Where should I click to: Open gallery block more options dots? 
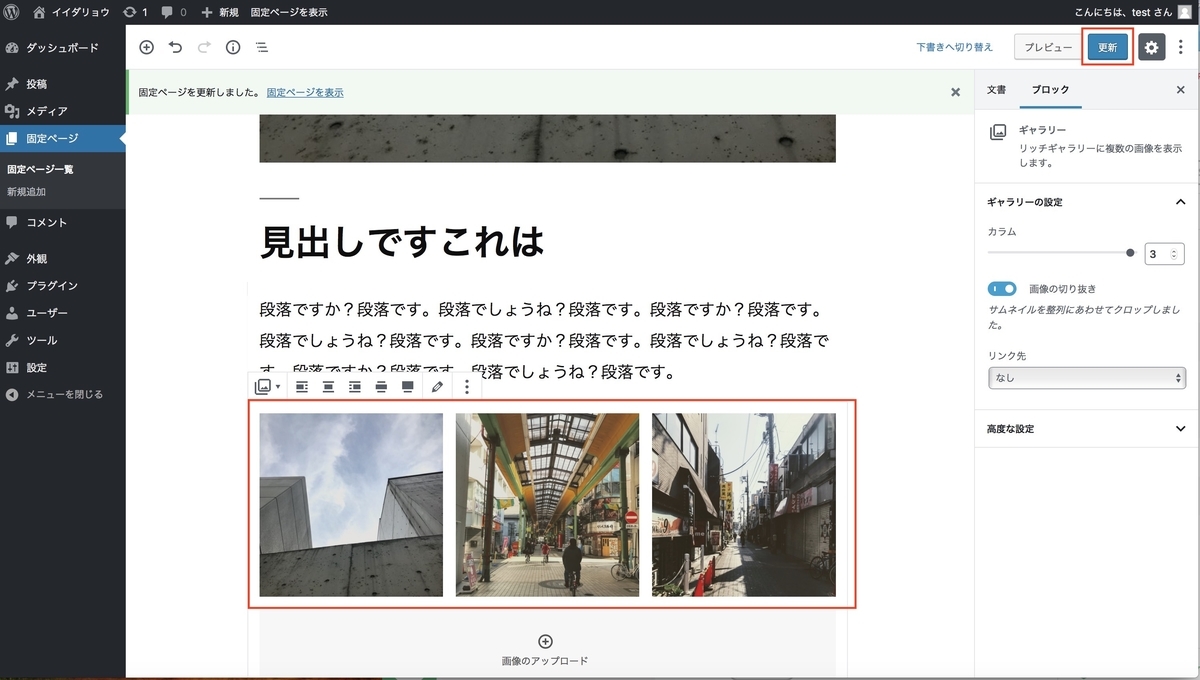467,386
